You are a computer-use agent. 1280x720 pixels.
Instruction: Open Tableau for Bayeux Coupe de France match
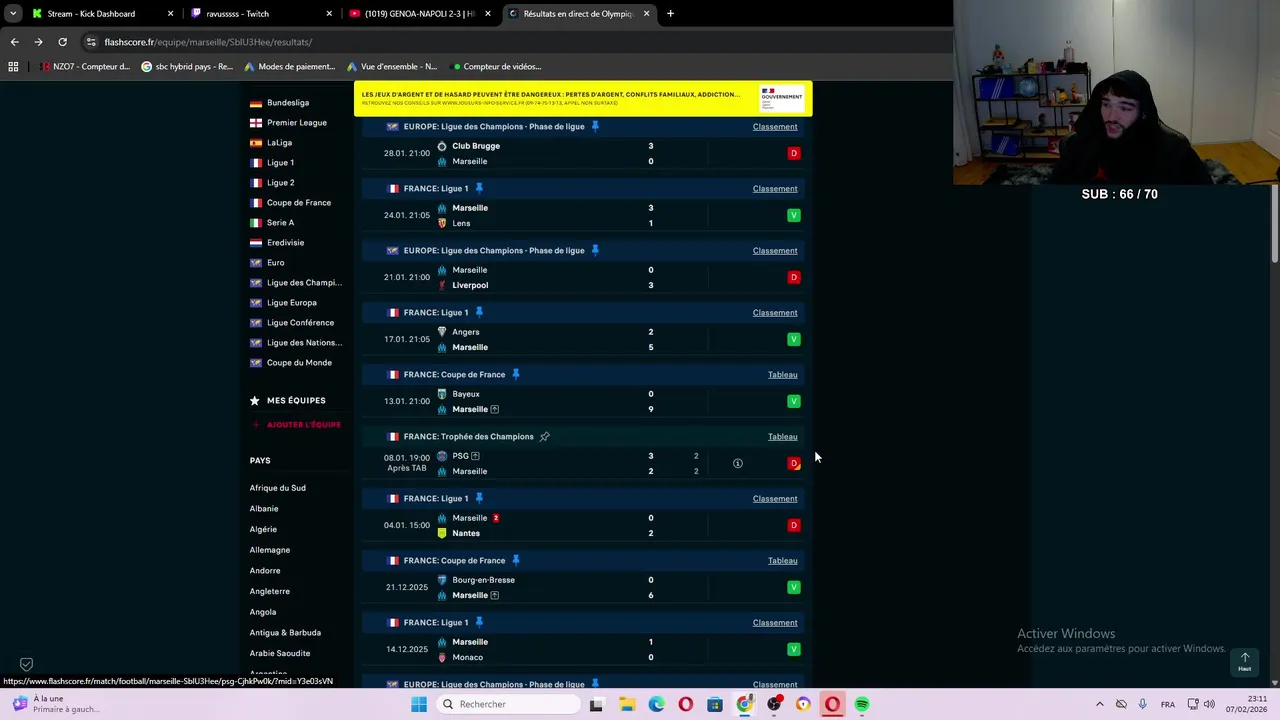click(x=782, y=374)
